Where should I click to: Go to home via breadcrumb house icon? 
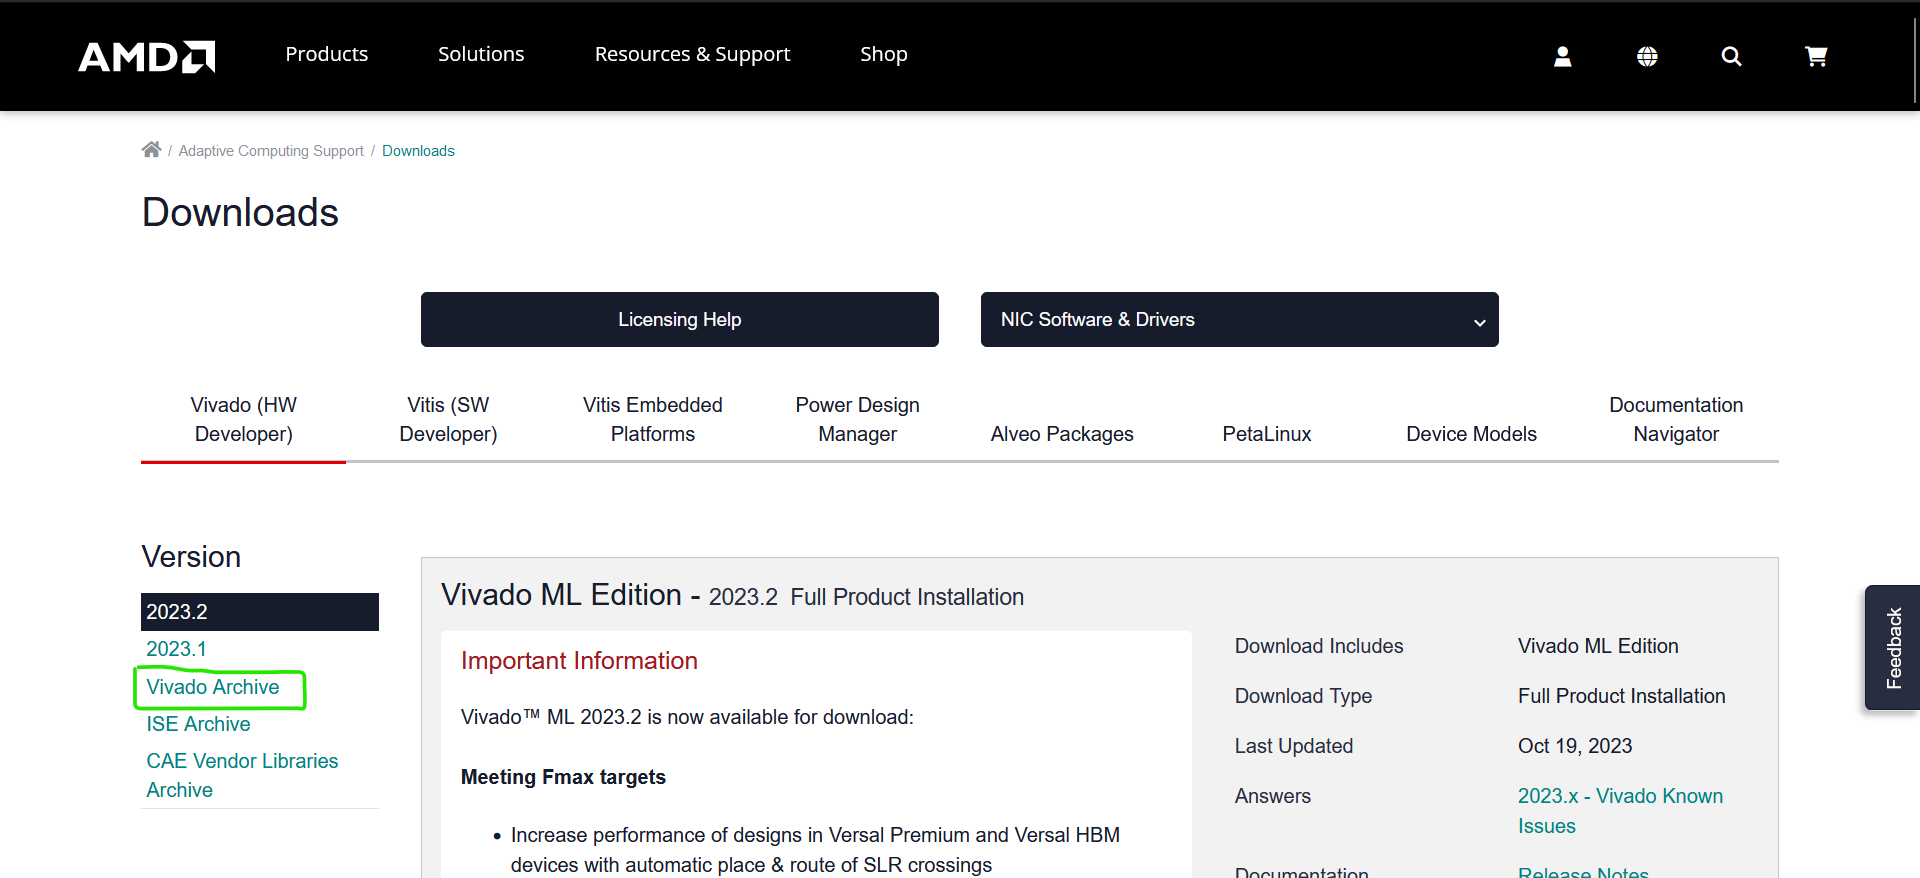point(151,150)
